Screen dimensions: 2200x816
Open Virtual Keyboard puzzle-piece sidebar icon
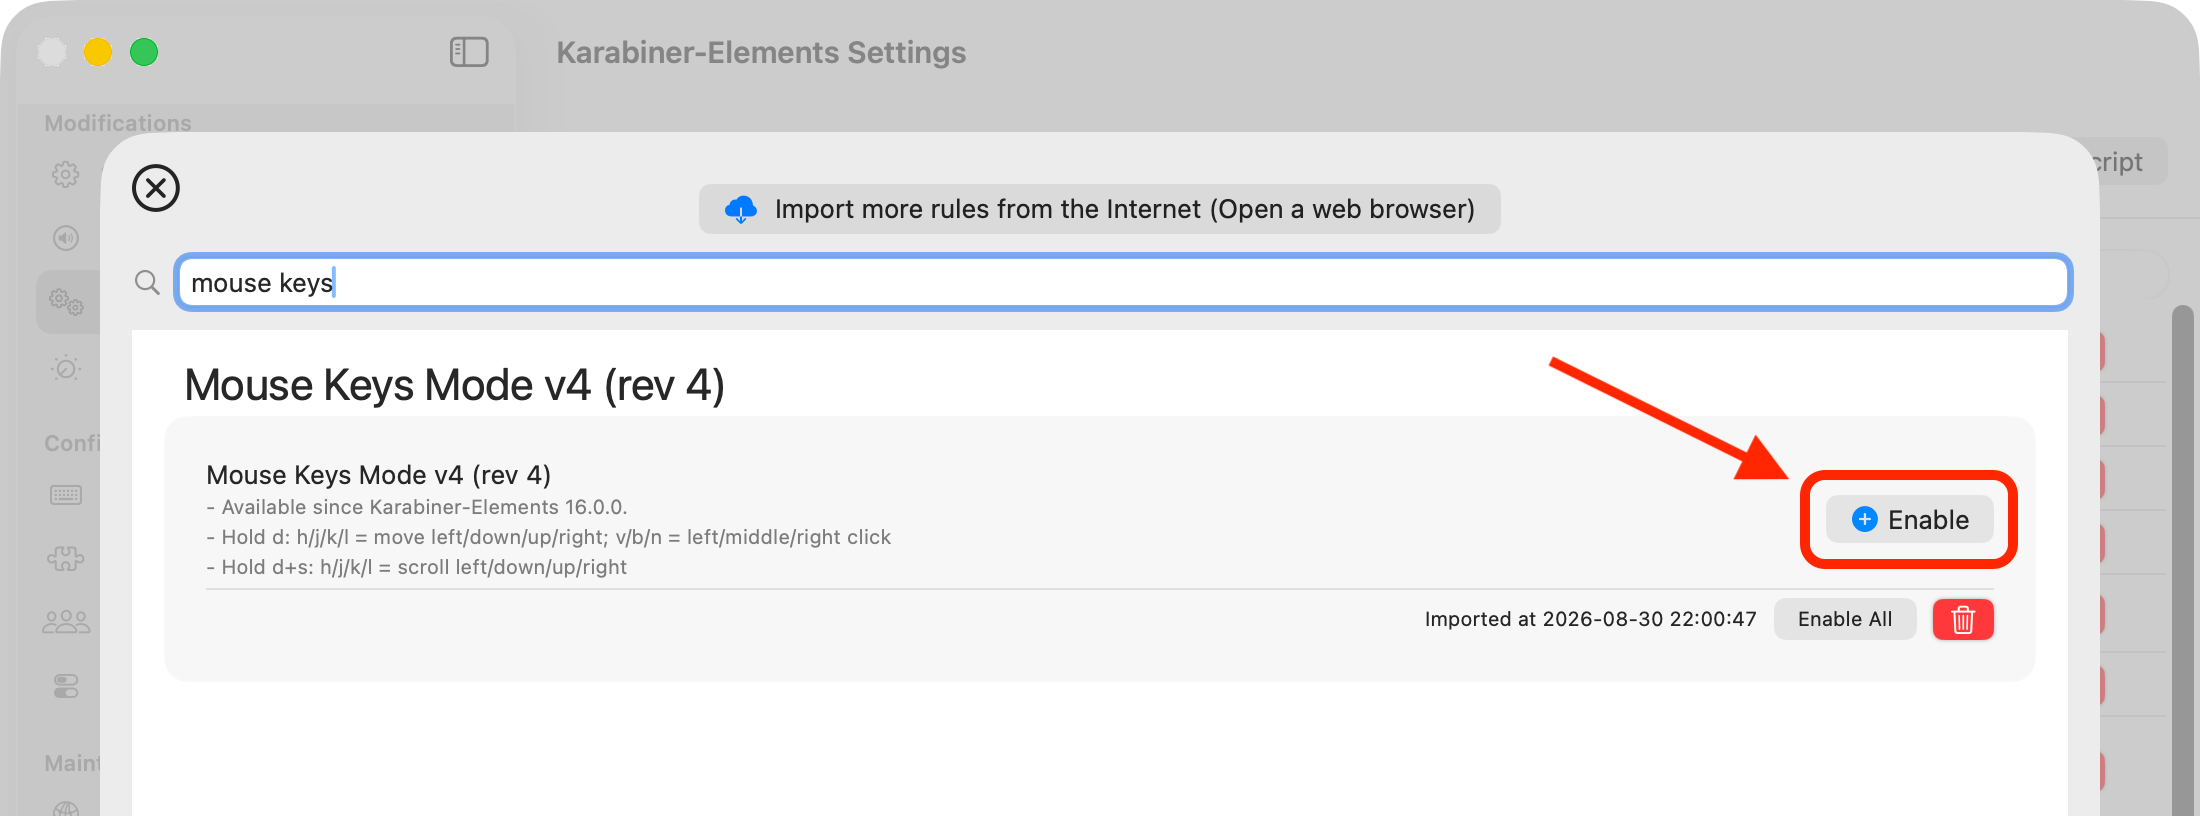66,559
